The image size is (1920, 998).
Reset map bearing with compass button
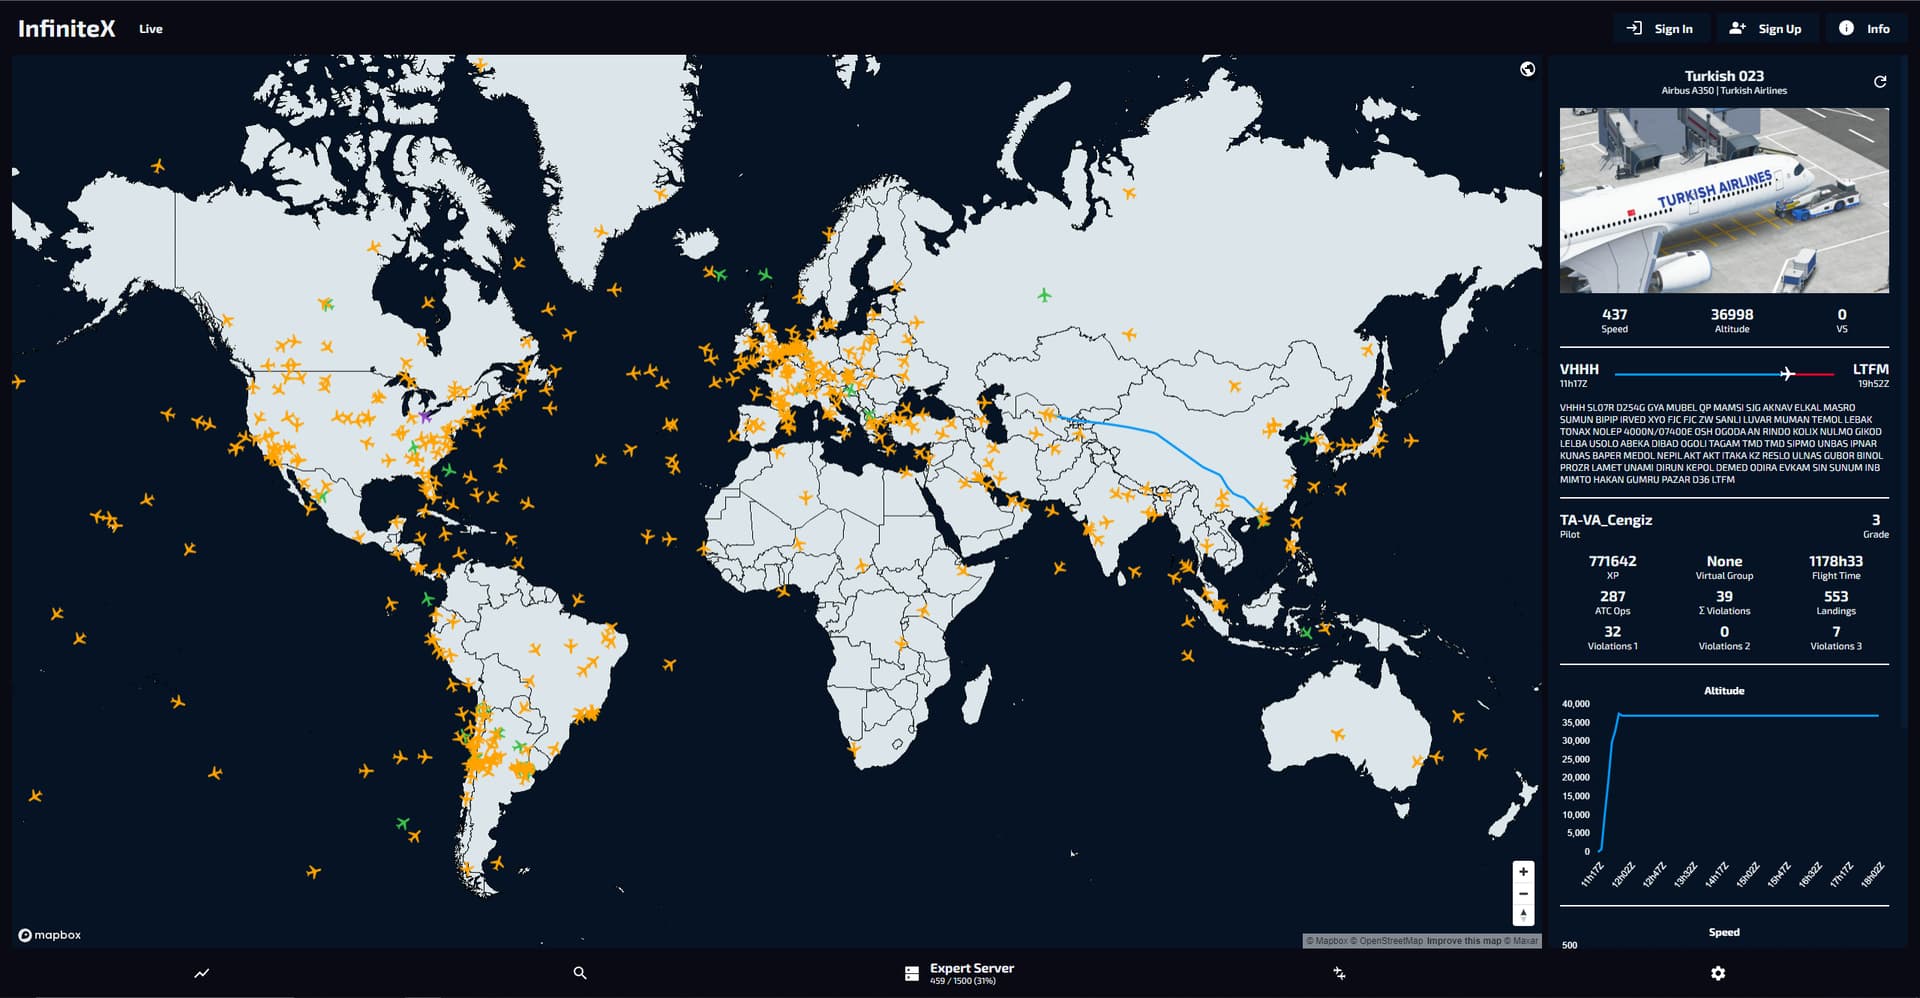coord(1523,915)
